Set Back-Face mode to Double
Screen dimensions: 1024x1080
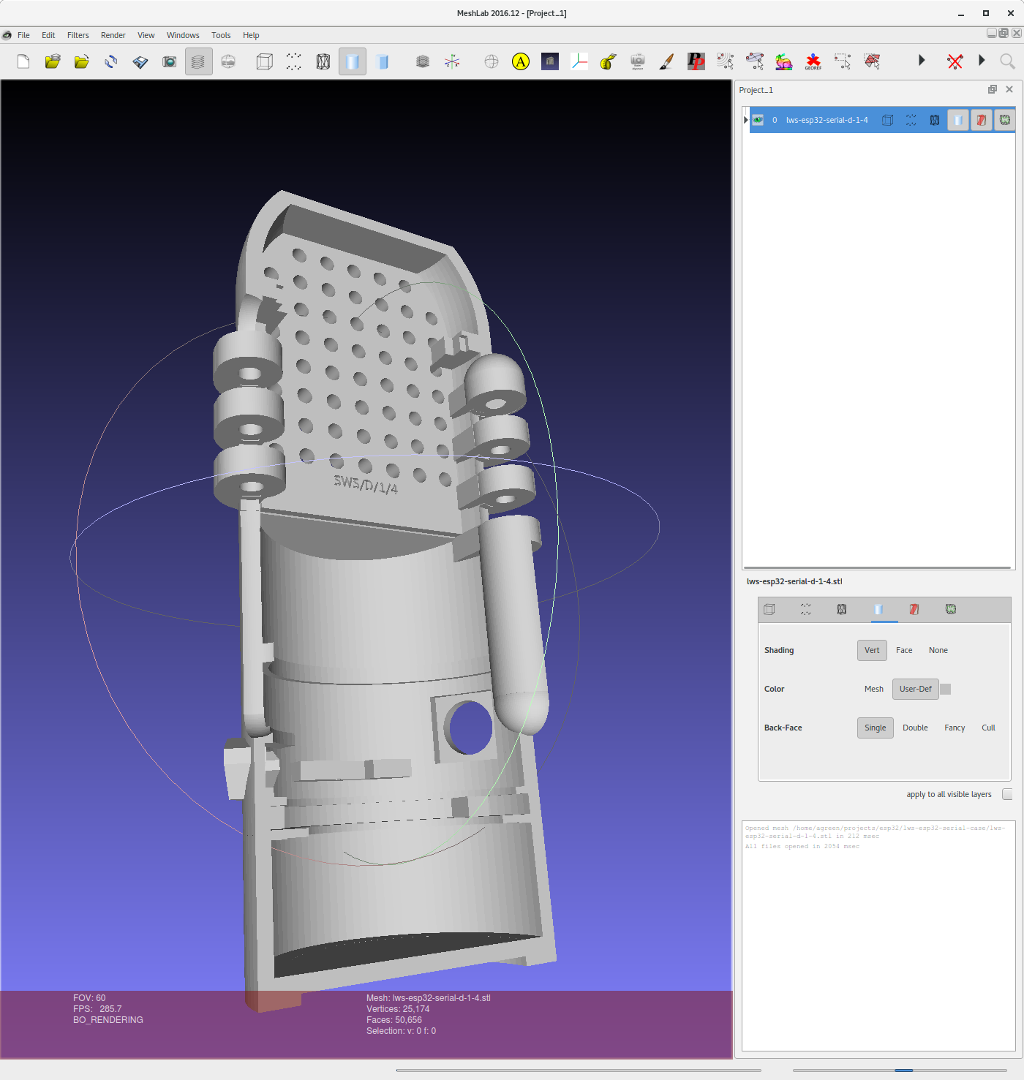click(x=915, y=728)
